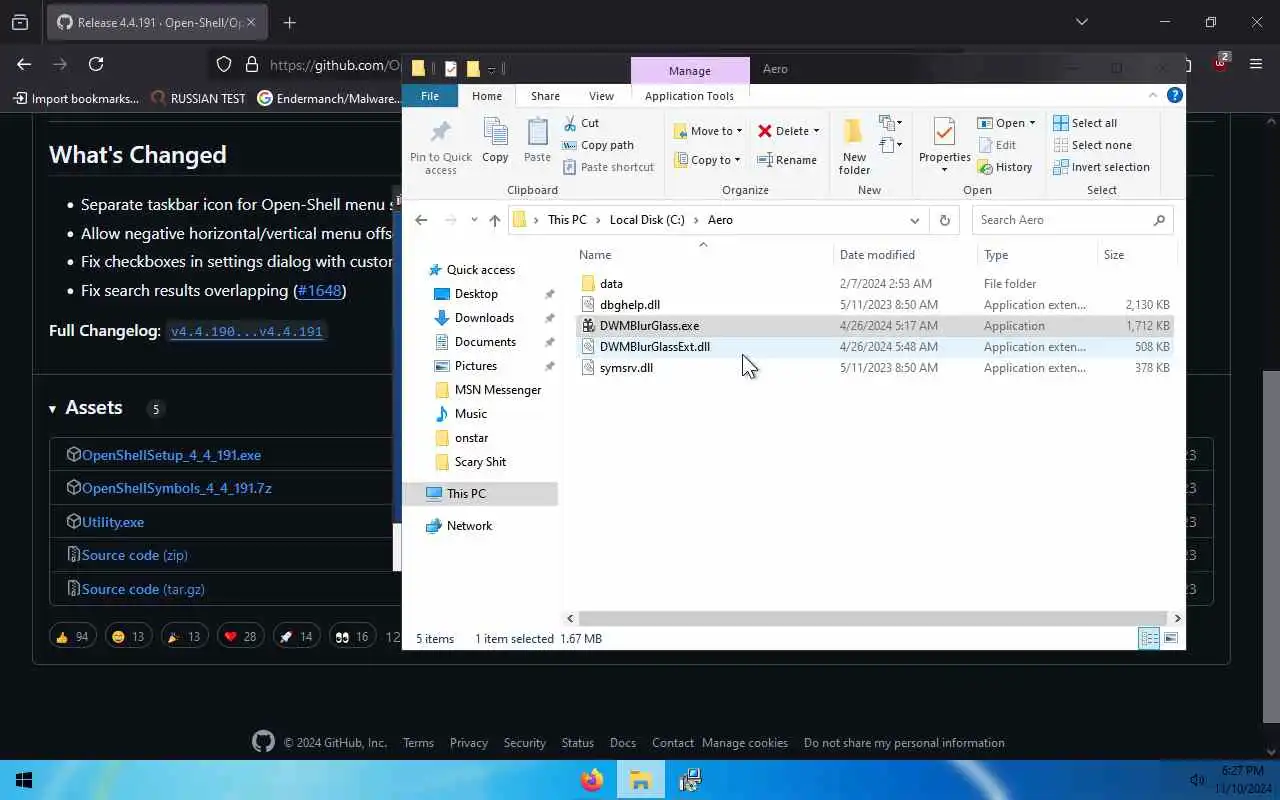Open the Move to dropdown
This screenshot has height=800, width=1280.
point(708,131)
